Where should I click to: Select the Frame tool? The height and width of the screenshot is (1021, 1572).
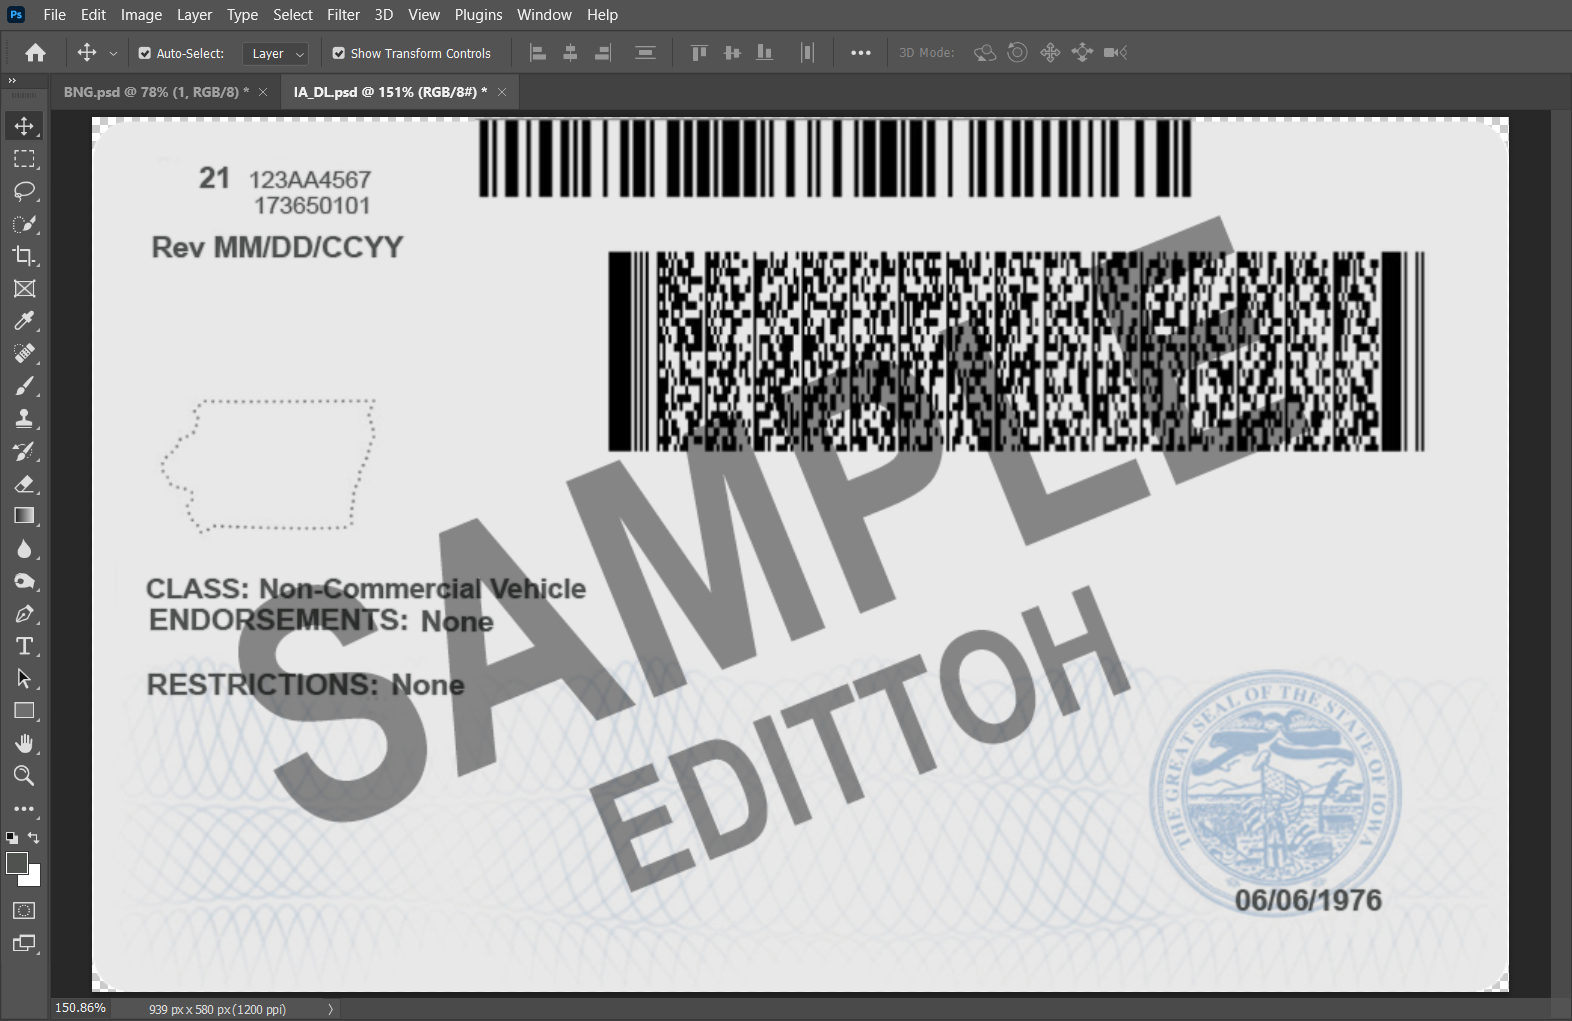24,289
